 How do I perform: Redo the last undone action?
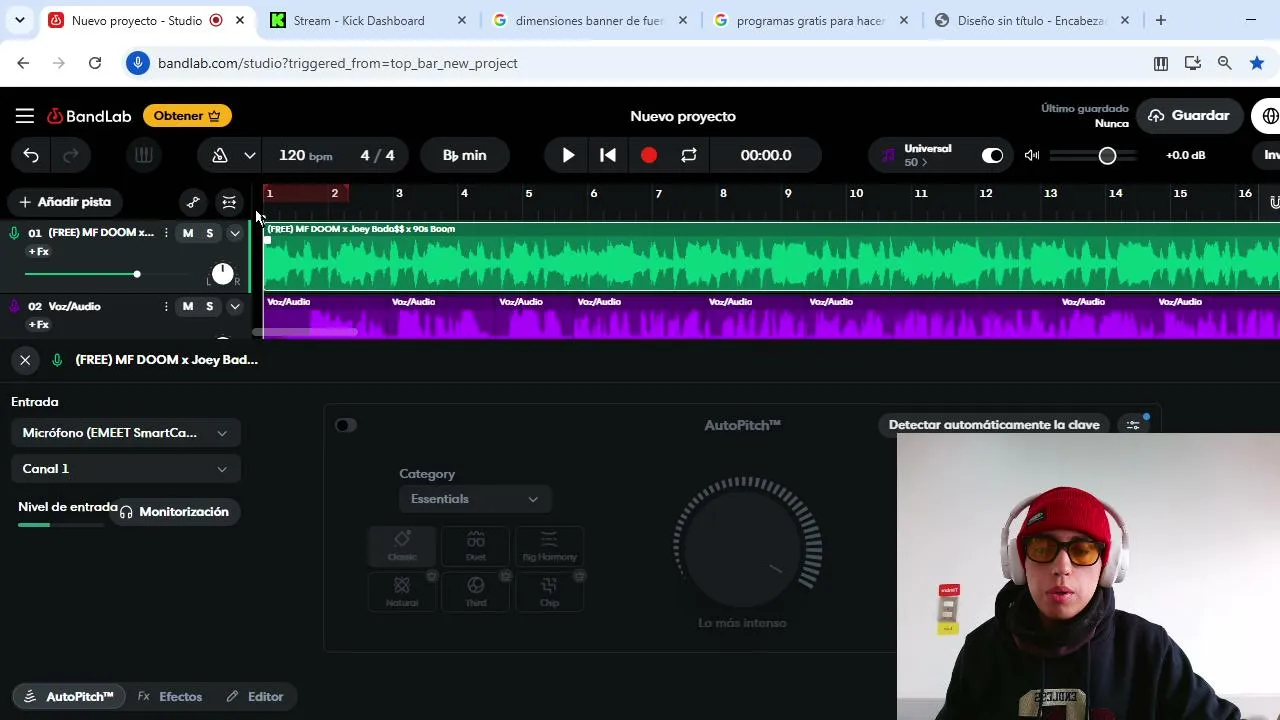pos(71,155)
